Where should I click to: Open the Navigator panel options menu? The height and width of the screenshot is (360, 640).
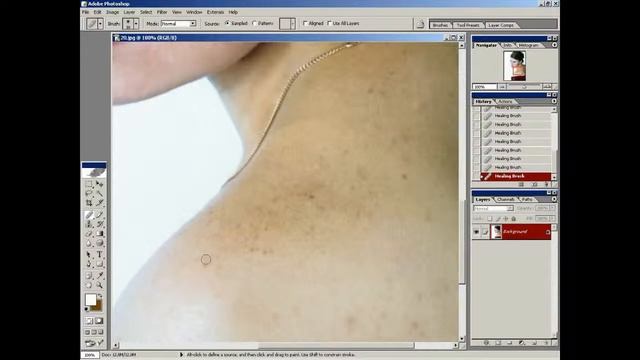[x=554, y=45]
